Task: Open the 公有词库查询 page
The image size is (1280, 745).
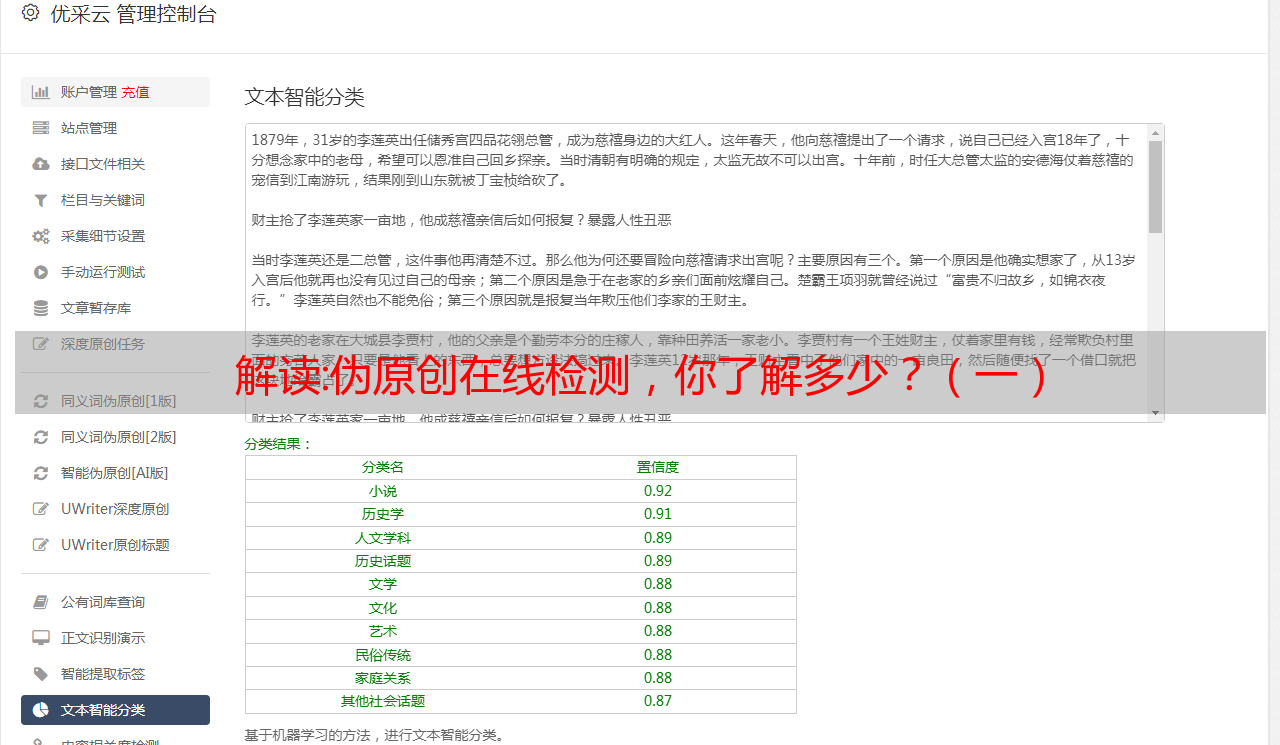Action: click(102, 602)
